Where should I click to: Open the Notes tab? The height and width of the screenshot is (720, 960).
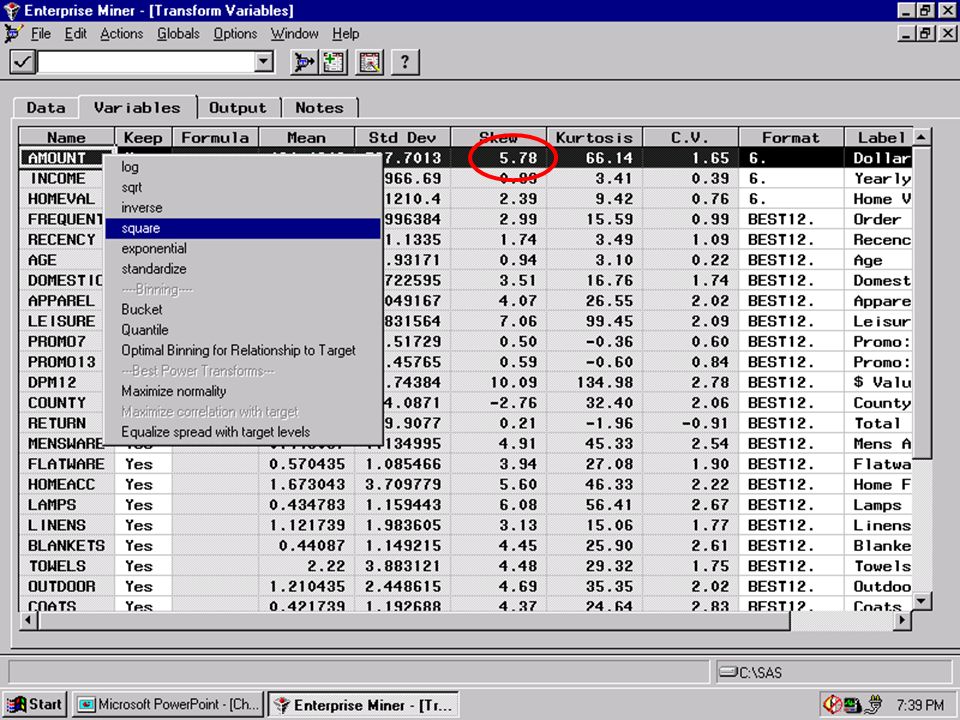[x=320, y=108]
